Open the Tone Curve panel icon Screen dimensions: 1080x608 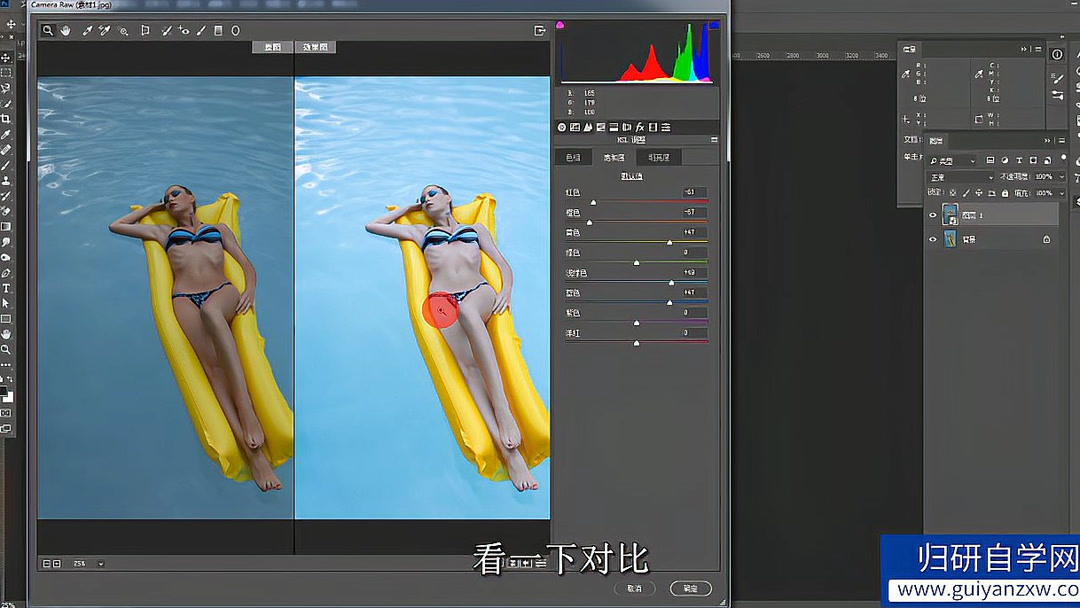click(x=574, y=127)
